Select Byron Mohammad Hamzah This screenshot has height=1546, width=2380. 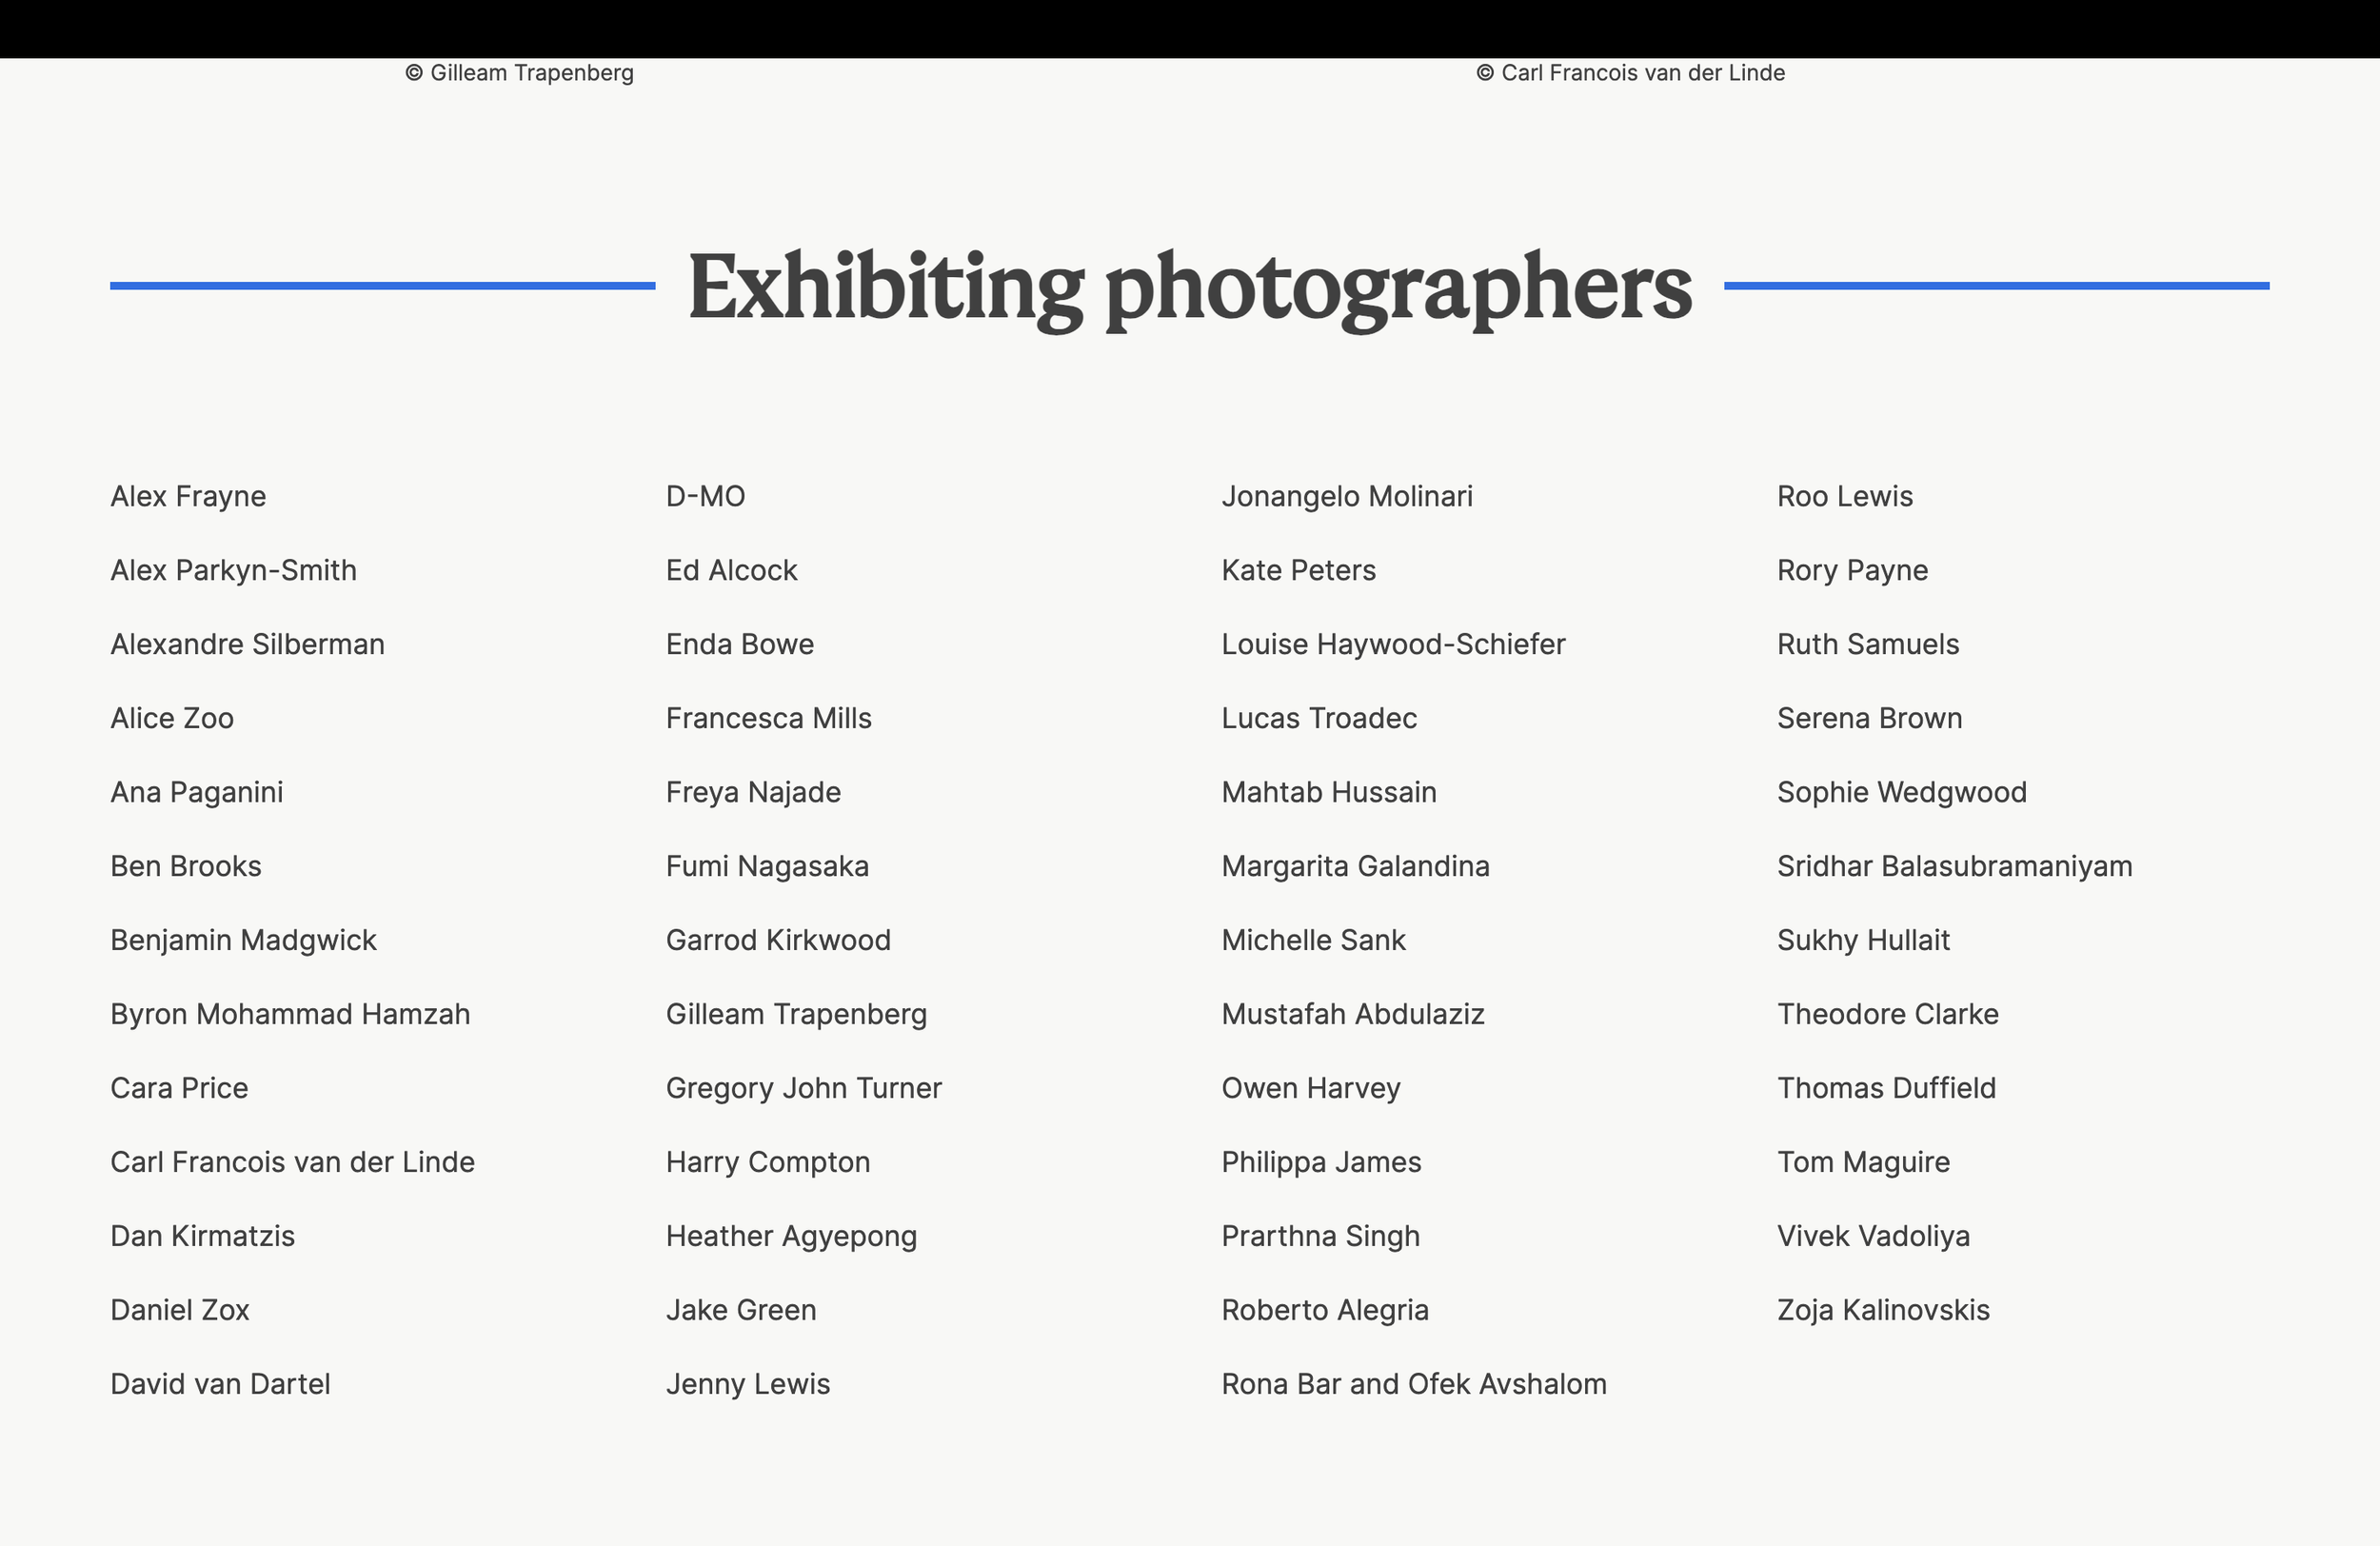(x=290, y=1015)
